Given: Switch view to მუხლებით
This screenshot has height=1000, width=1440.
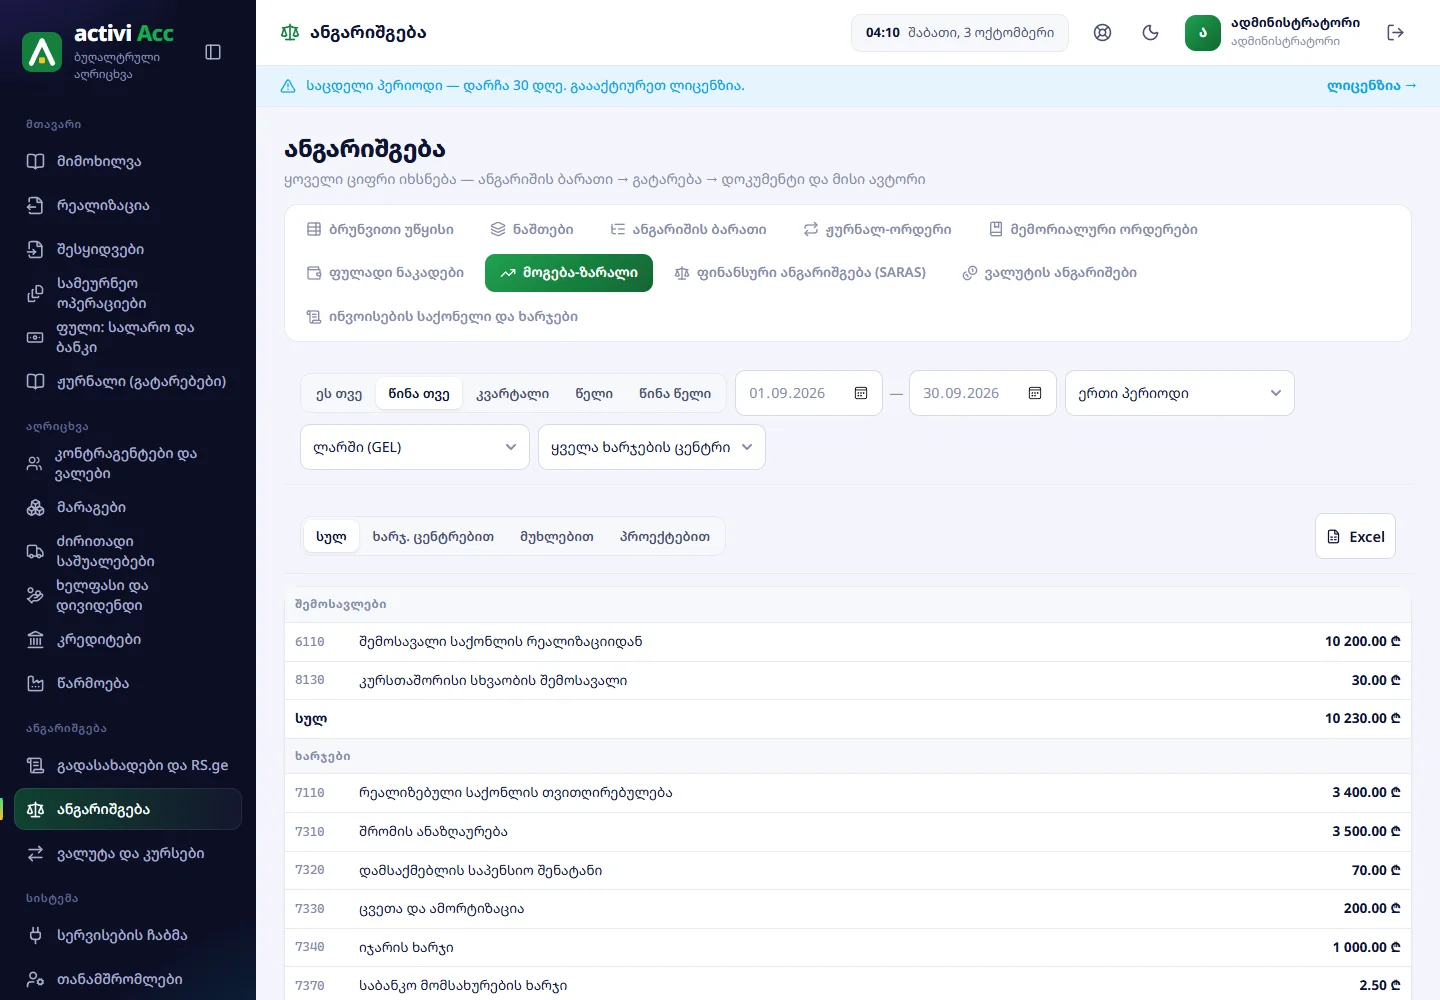Looking at the screenshot, I should [x=557, y=536].
